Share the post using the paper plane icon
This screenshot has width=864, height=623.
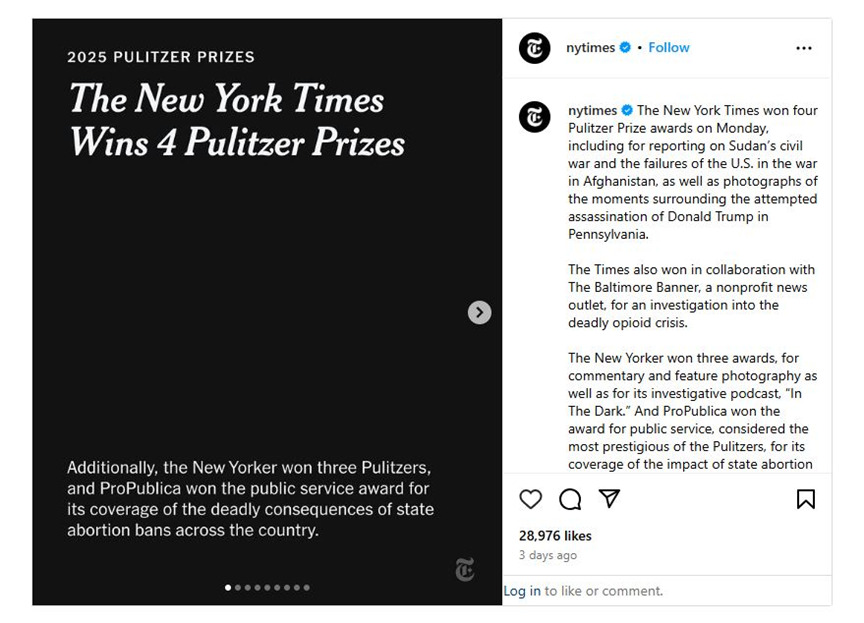pos(609,498)
